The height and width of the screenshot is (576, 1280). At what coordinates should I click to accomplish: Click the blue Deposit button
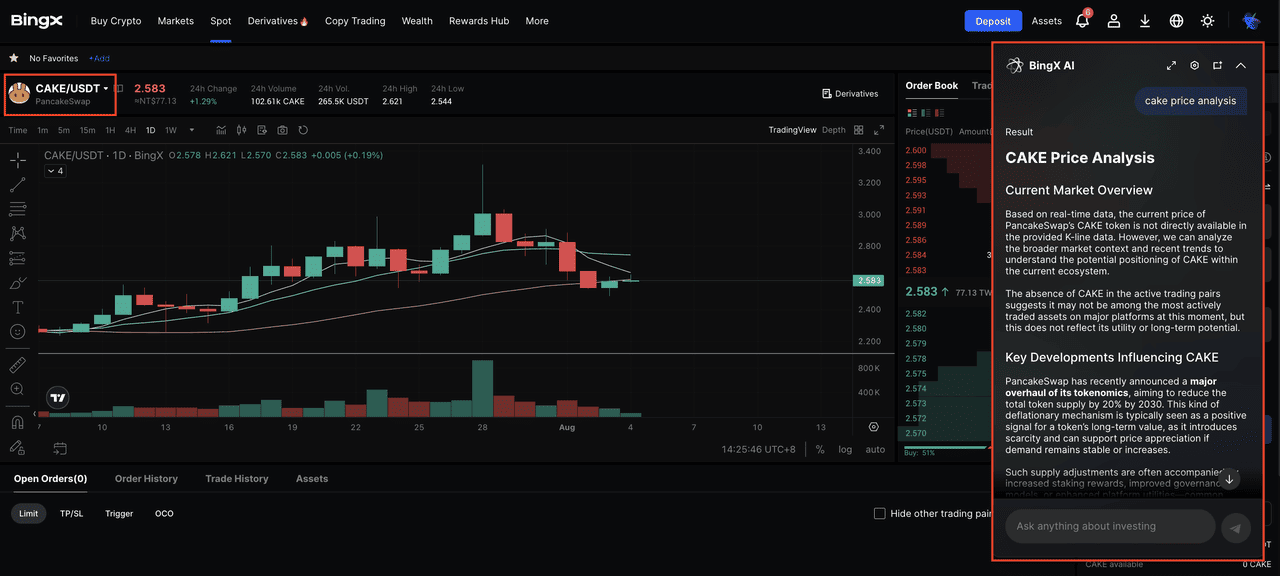(x=993, y=21)
